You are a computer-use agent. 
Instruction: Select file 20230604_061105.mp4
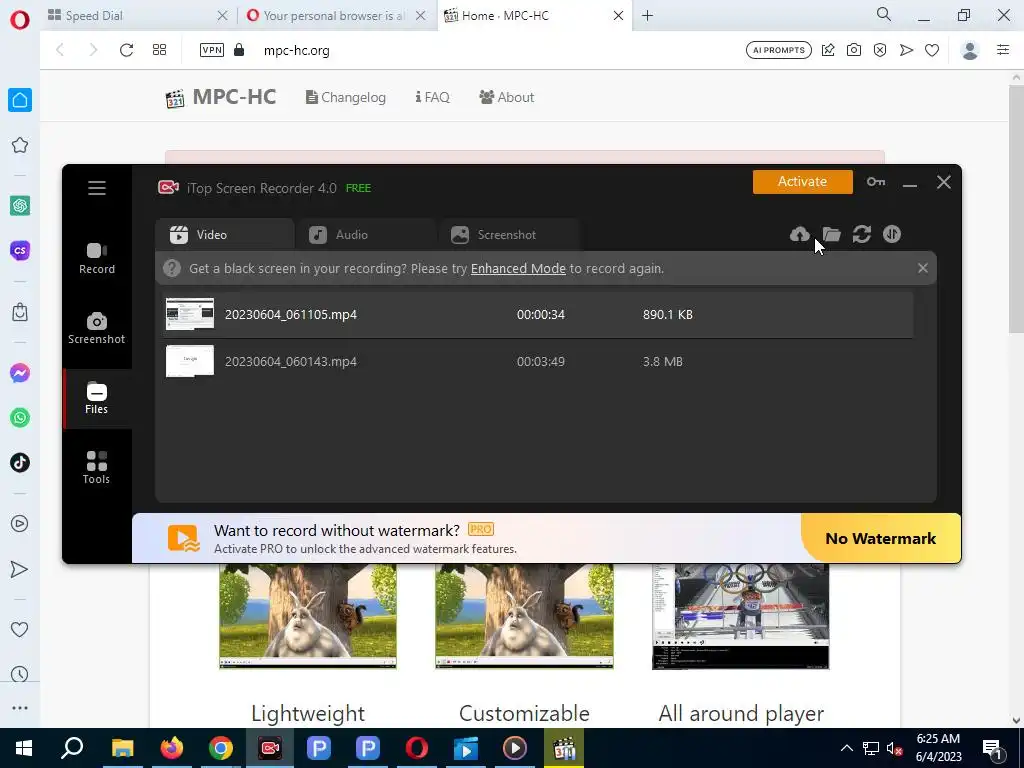click(536, 314)
